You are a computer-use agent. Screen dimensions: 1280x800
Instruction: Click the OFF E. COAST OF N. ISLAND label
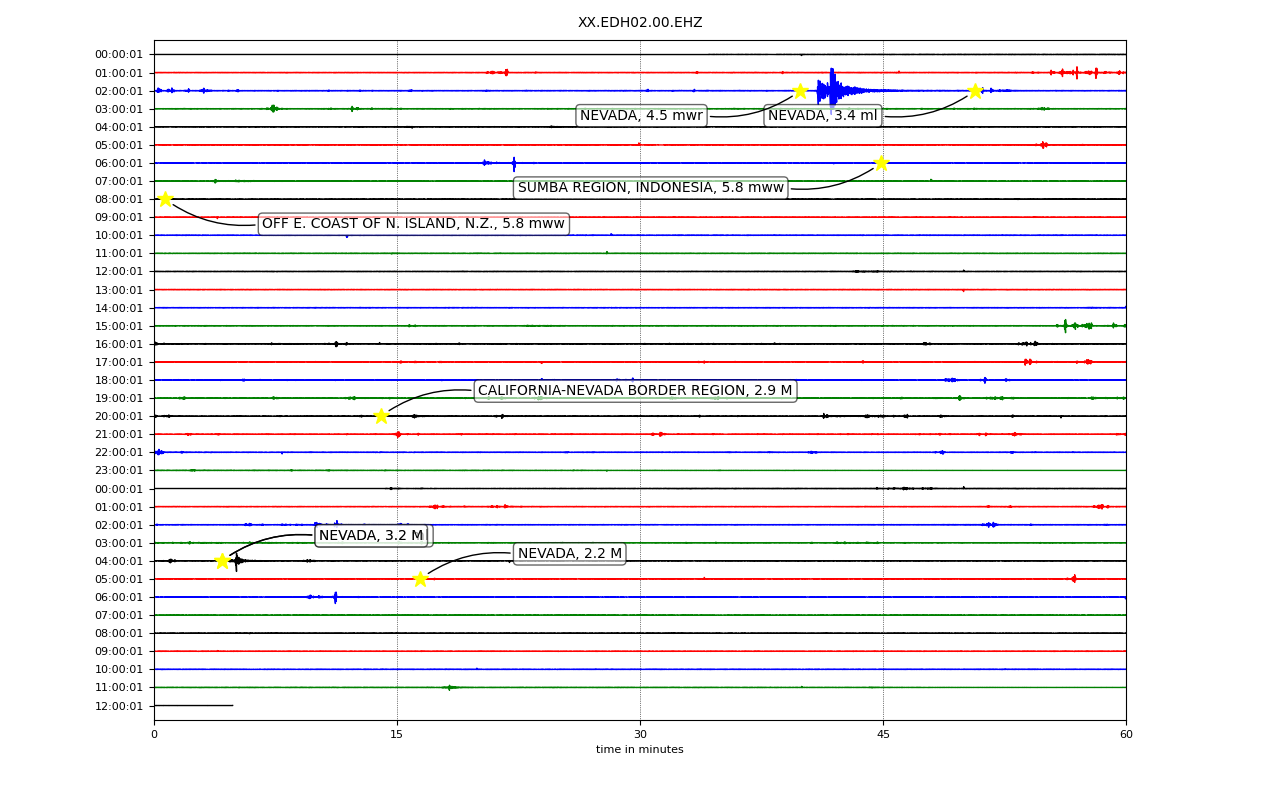pos(413,224)
